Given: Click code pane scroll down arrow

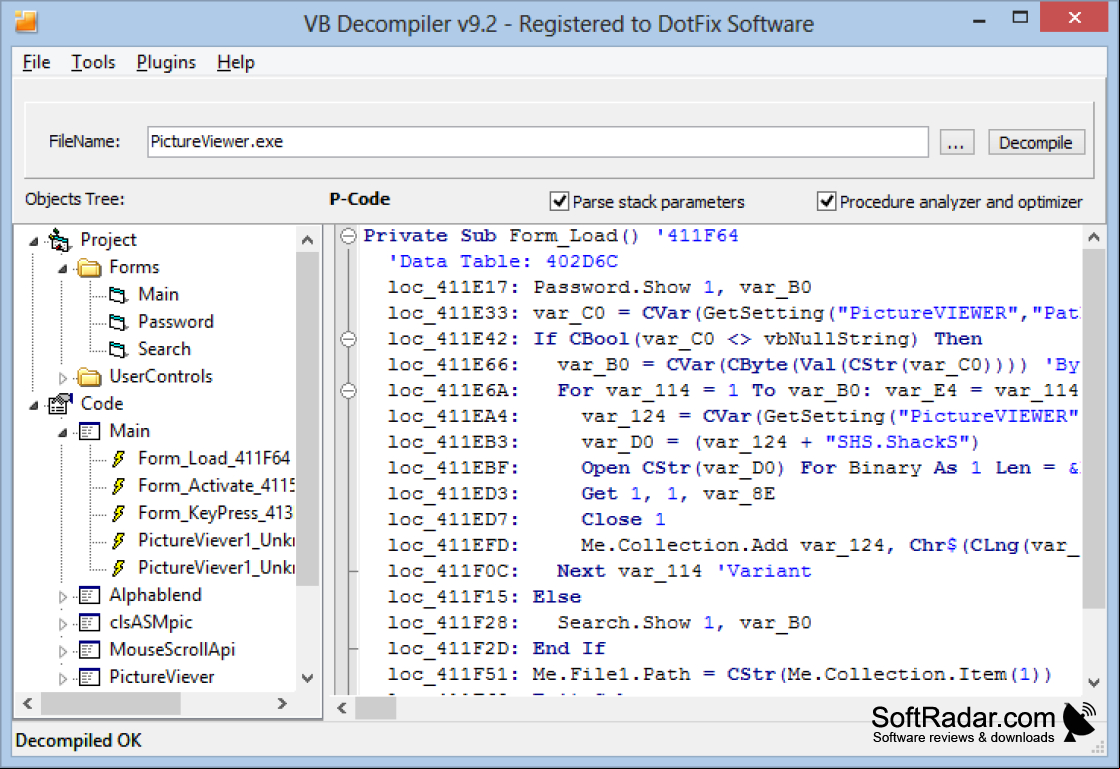Looking at the screenshot, I should point(1094,683).
